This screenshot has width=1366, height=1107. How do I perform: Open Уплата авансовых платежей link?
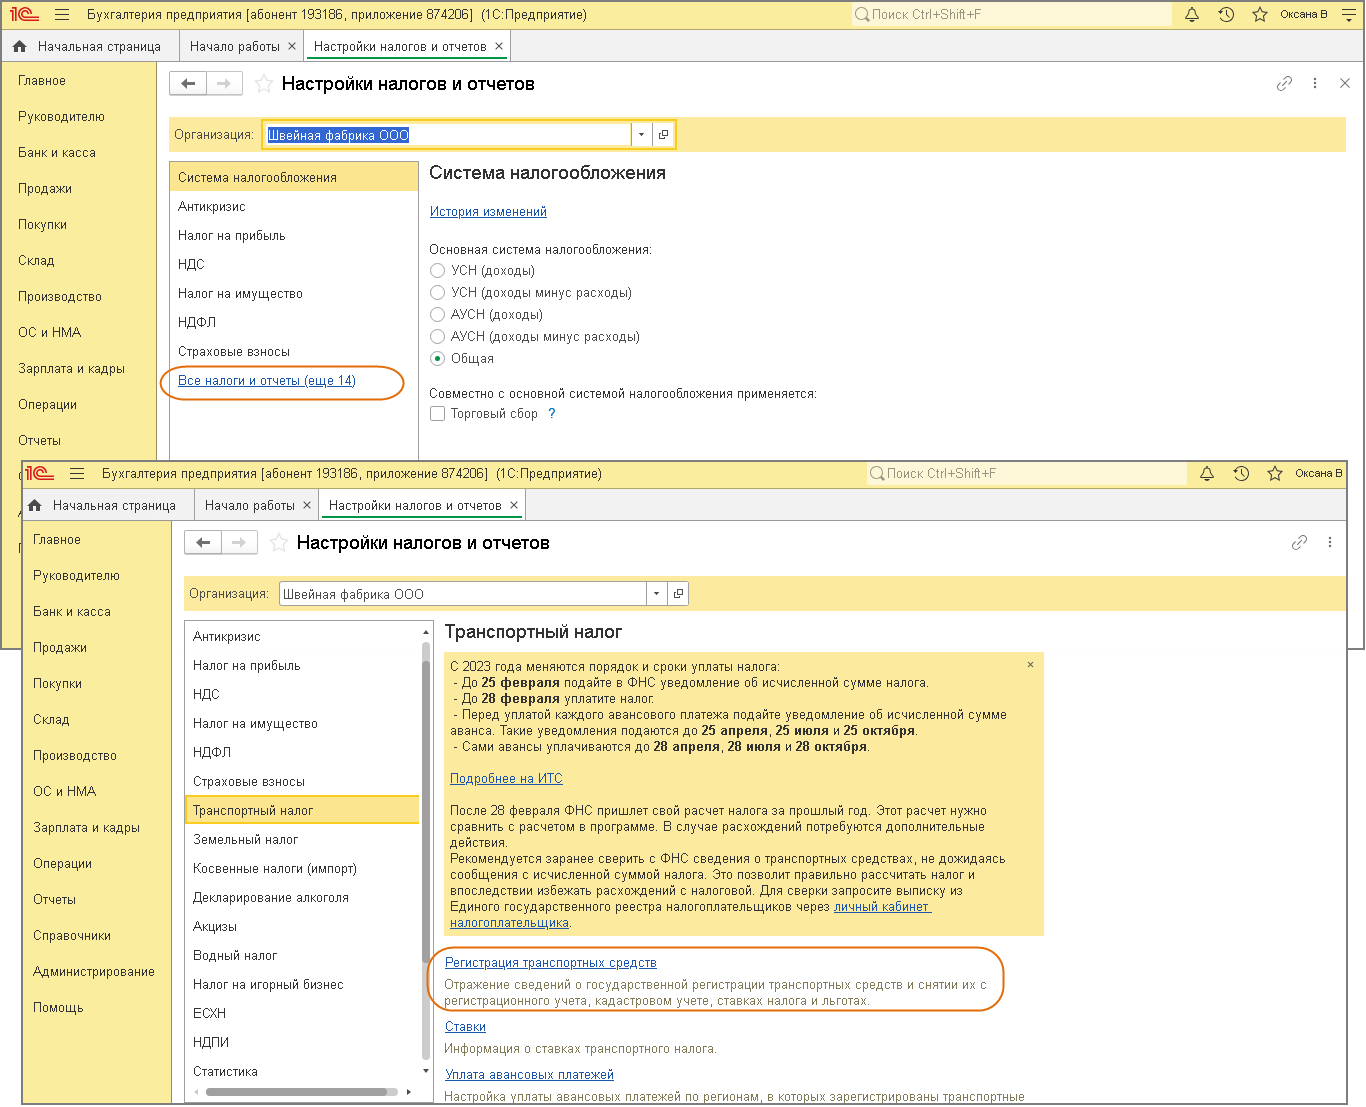[x=529, y=1075]
